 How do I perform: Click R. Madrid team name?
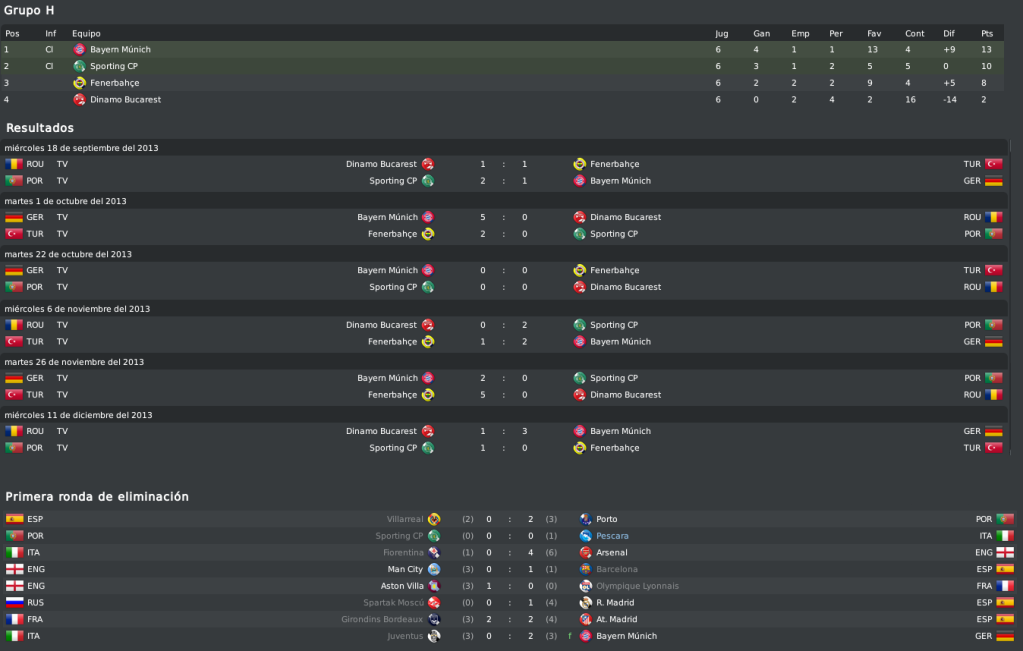point(615,603)
